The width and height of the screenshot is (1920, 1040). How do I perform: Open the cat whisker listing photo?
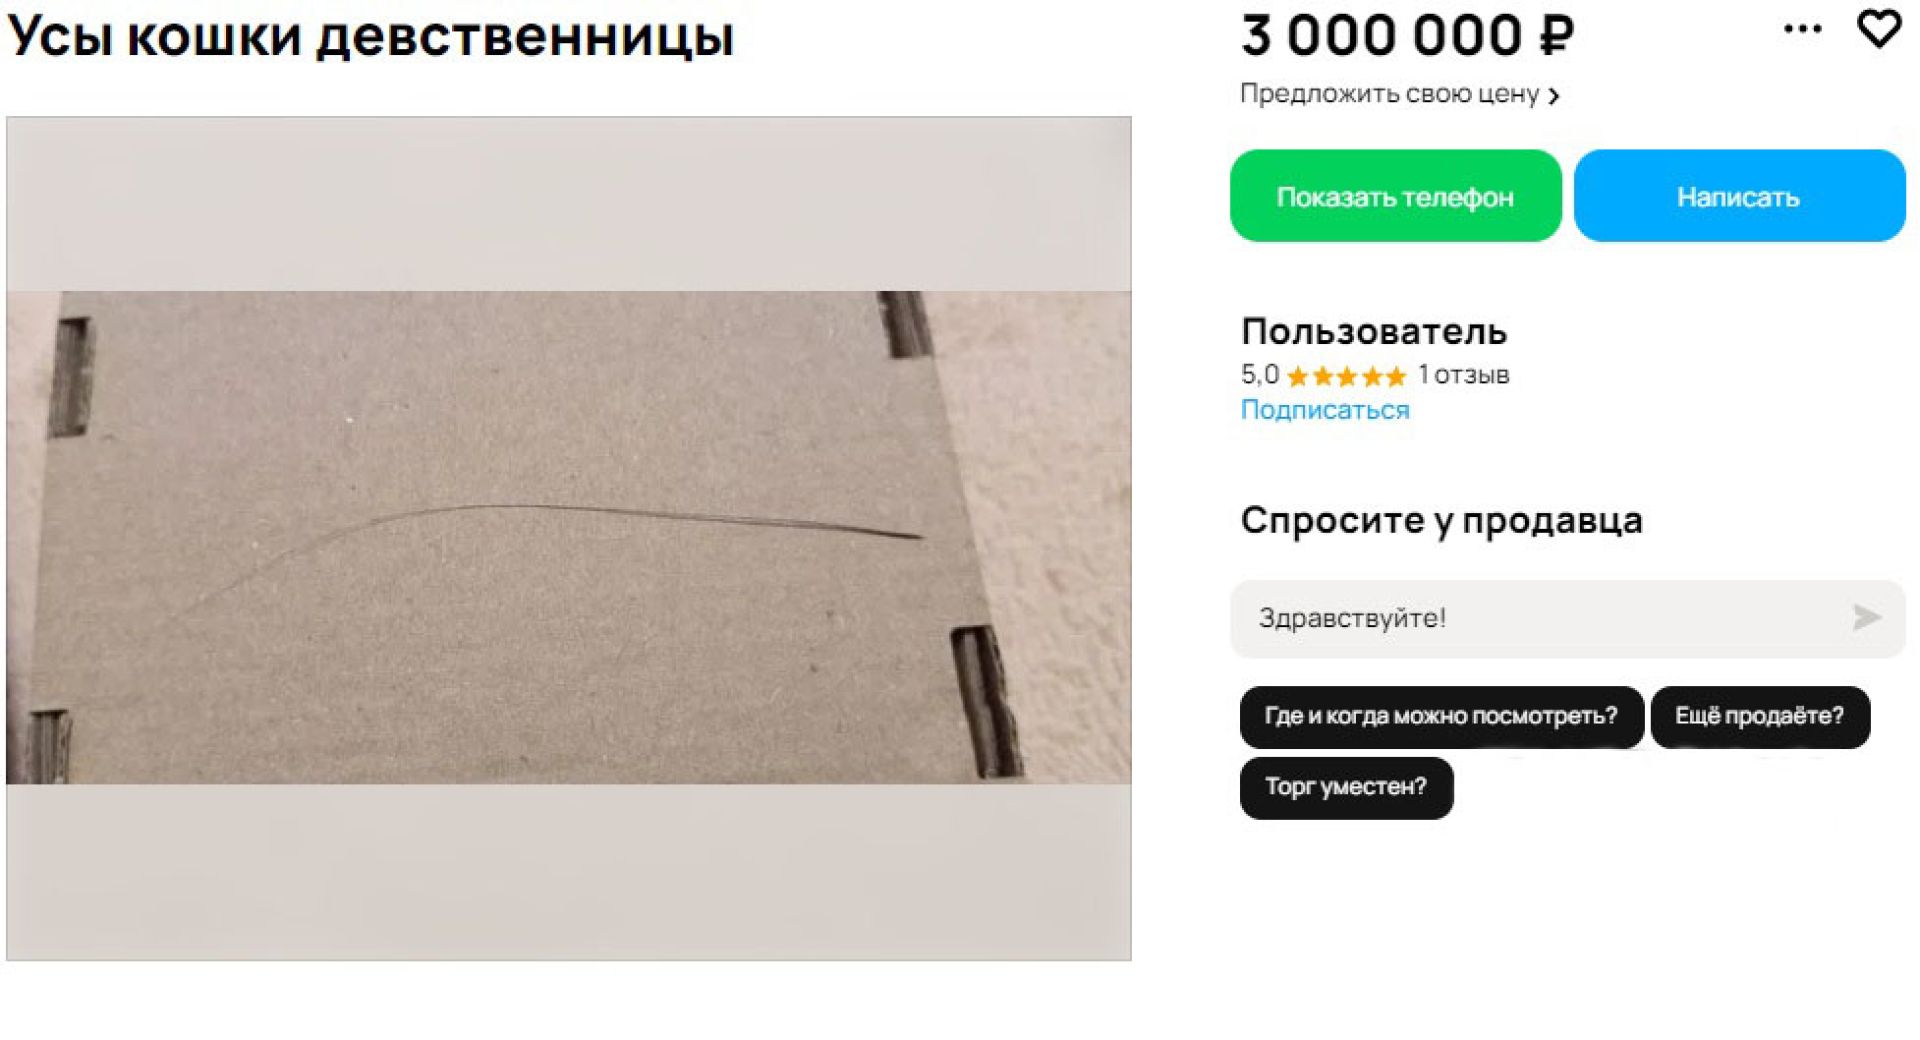(x=568, y=538)
